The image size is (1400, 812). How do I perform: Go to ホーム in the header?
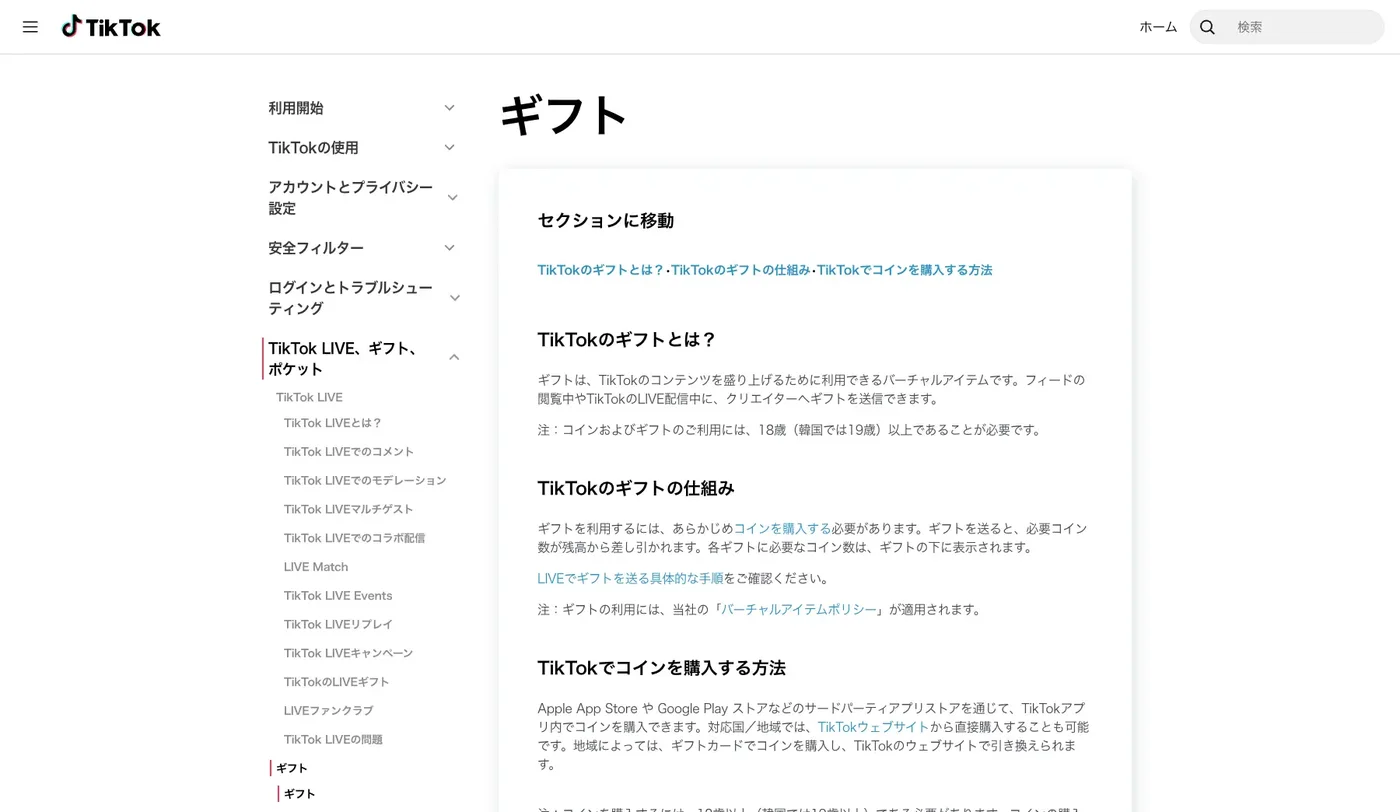1158,27
